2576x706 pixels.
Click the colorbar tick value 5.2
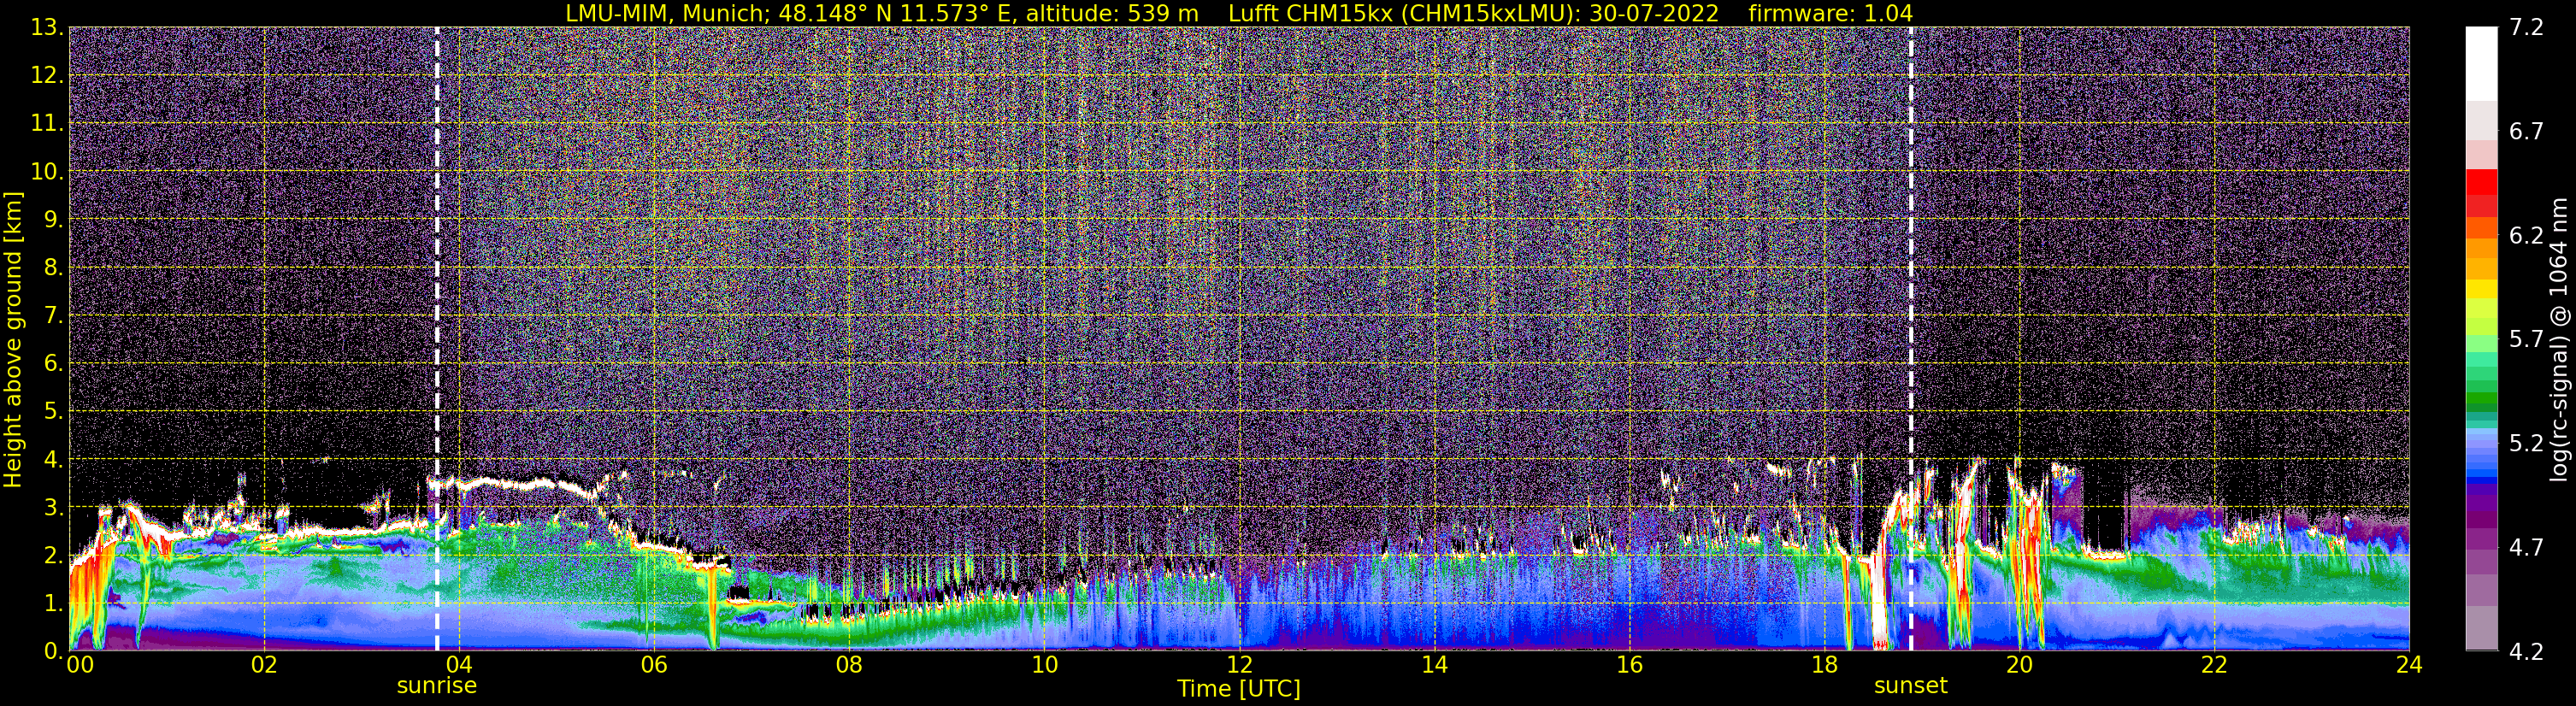2526,444
